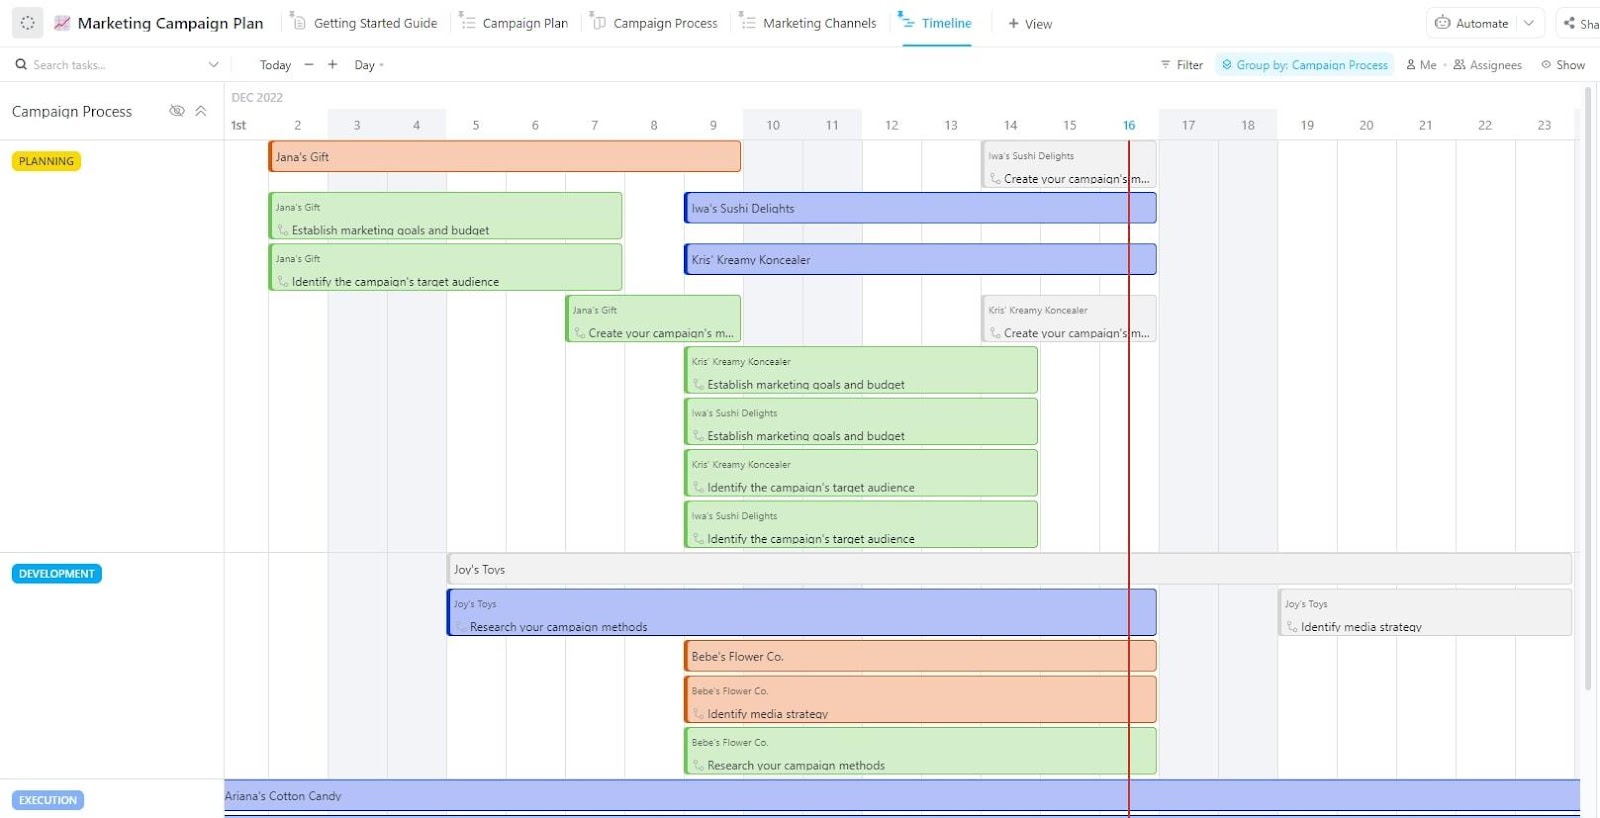This screenshot has height=818, width=1600.
Task: Open the Assignees filter
Action: (1487, 65)
